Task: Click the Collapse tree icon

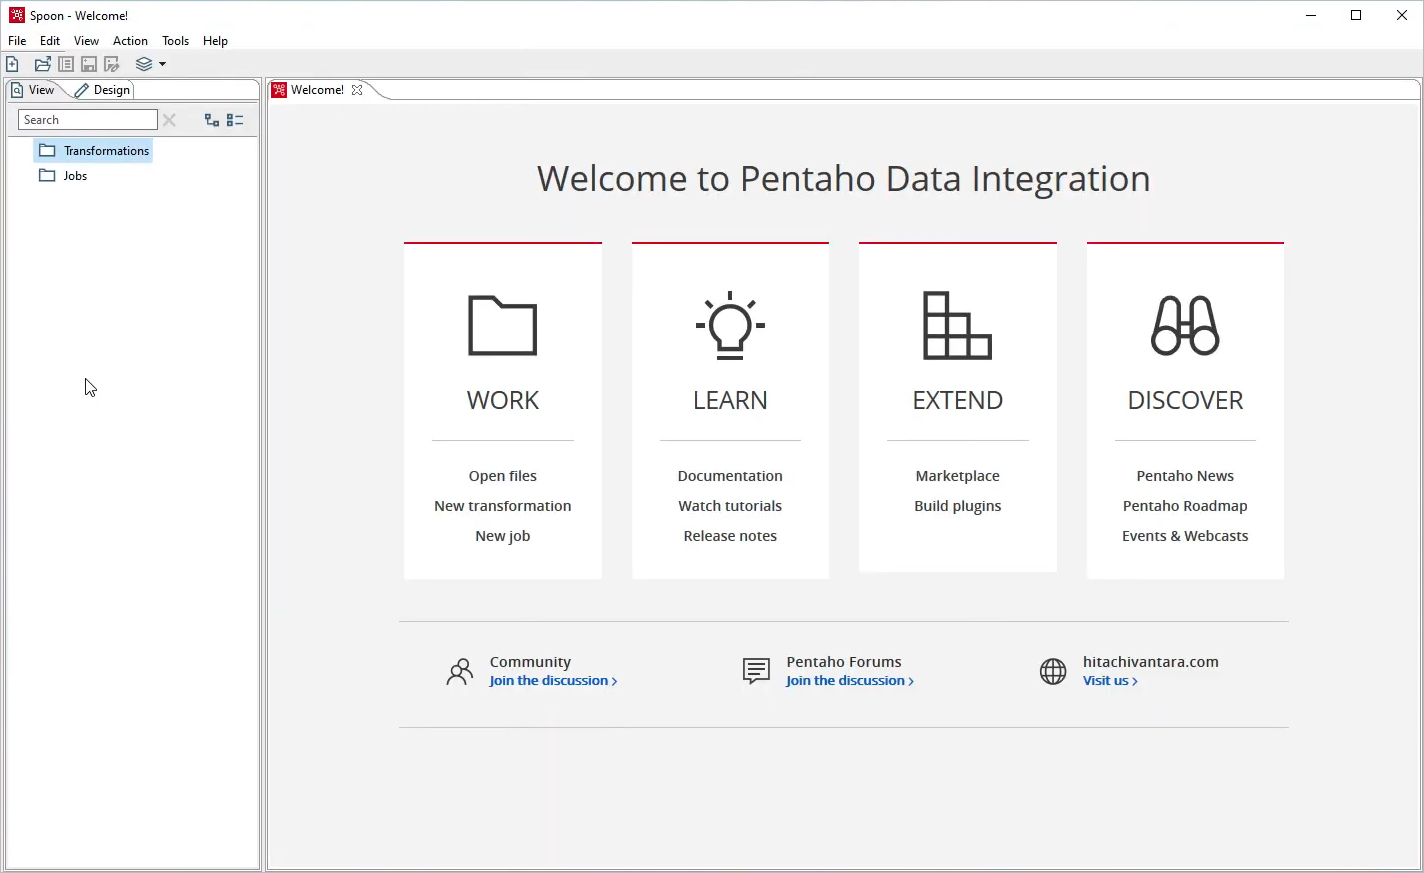Action: coord(235,120)
